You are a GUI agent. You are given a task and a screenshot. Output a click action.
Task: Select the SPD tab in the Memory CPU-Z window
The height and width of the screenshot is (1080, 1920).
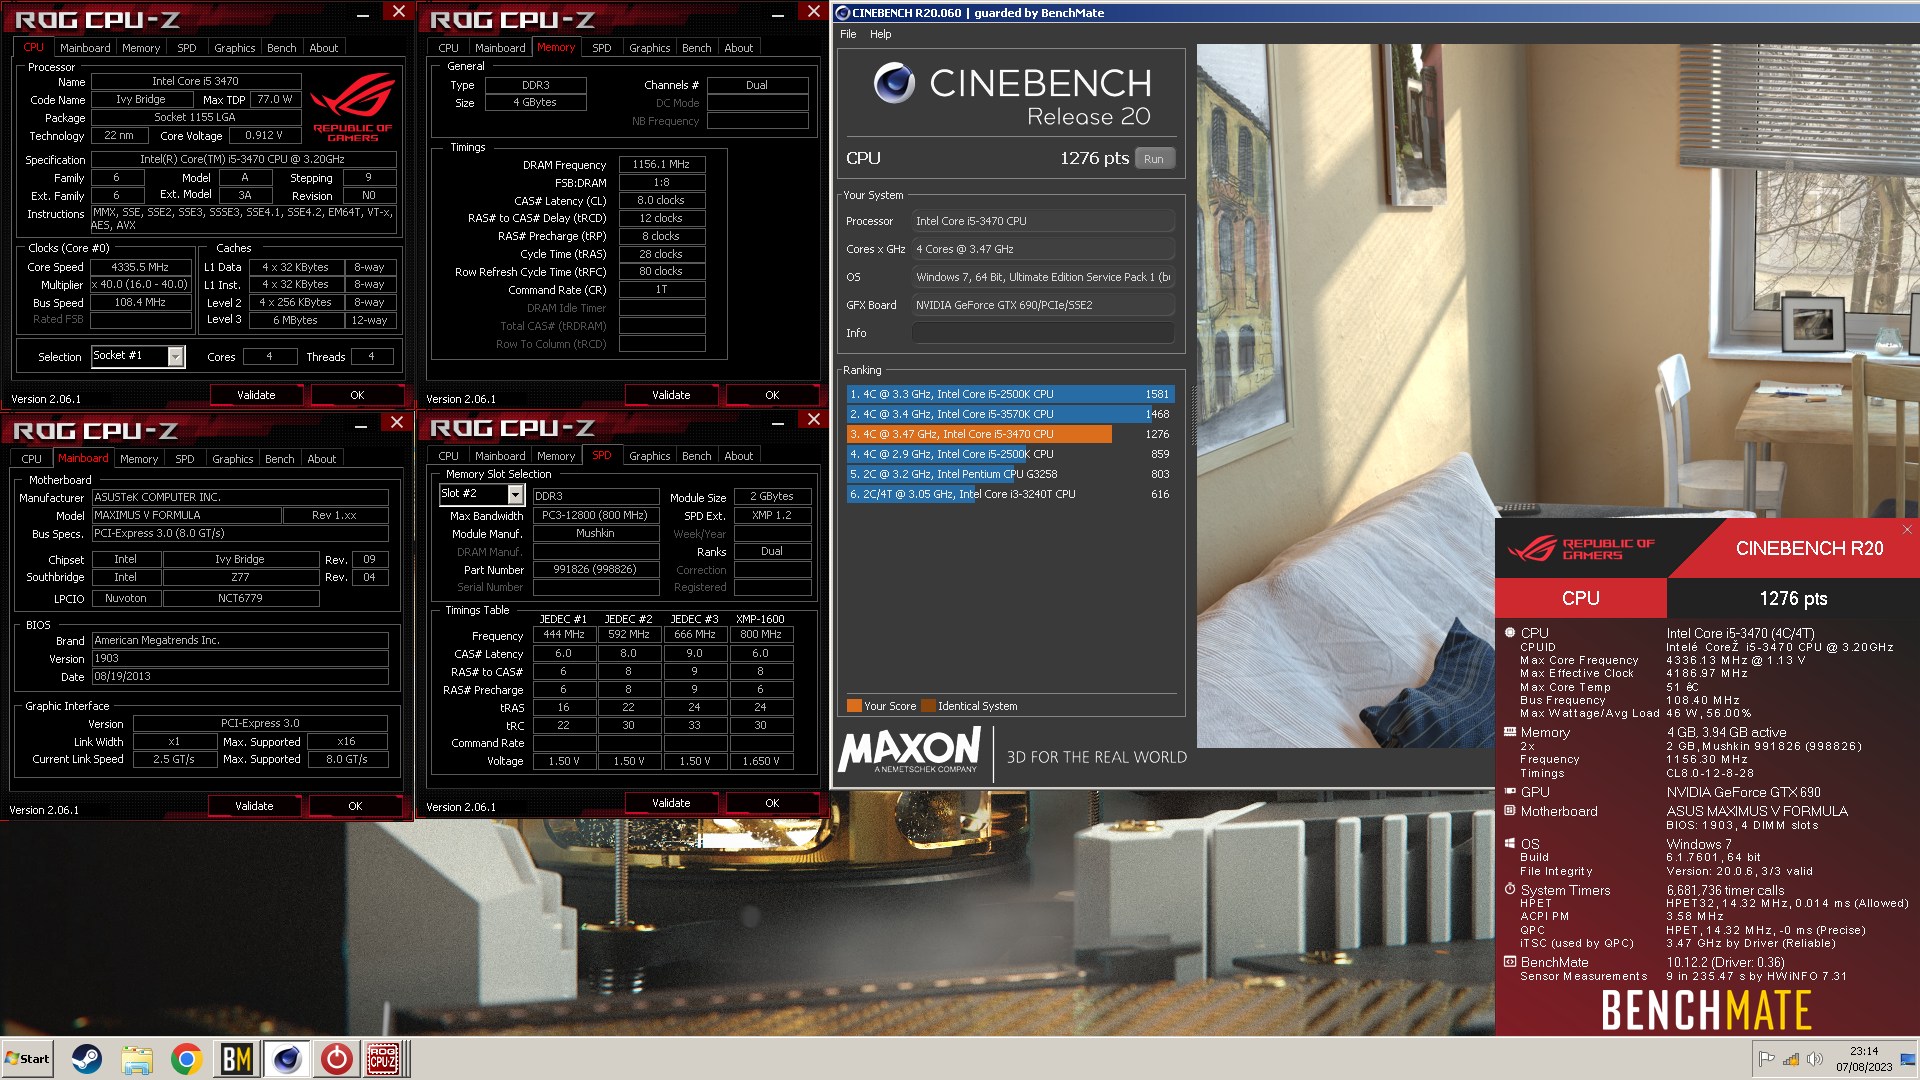coord(601,48)
